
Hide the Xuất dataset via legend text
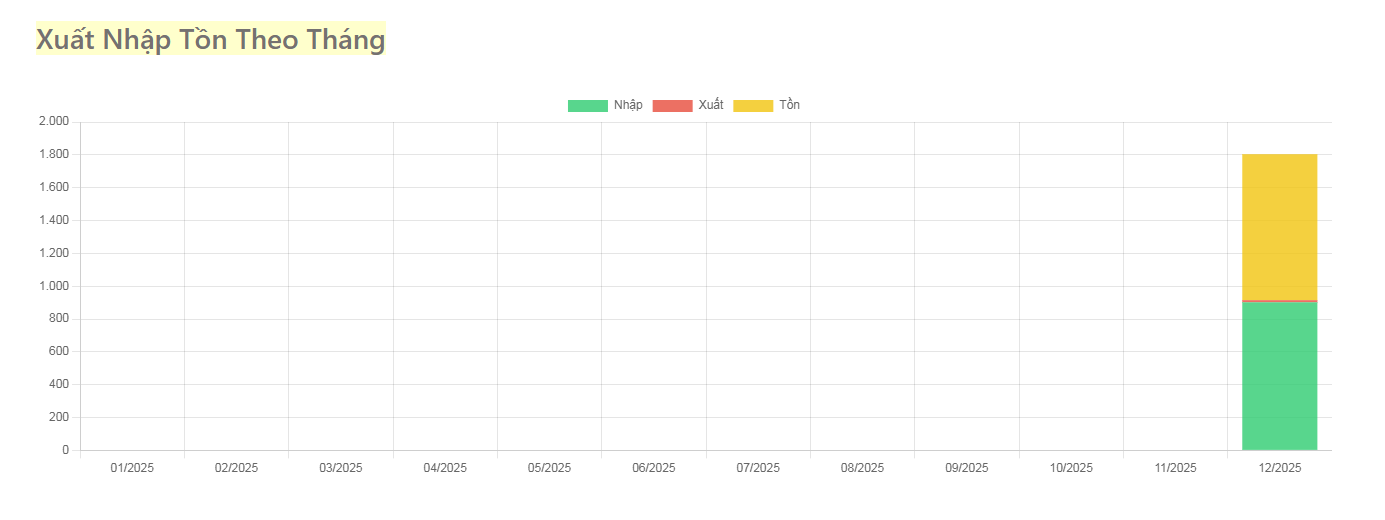pos(711,105)
